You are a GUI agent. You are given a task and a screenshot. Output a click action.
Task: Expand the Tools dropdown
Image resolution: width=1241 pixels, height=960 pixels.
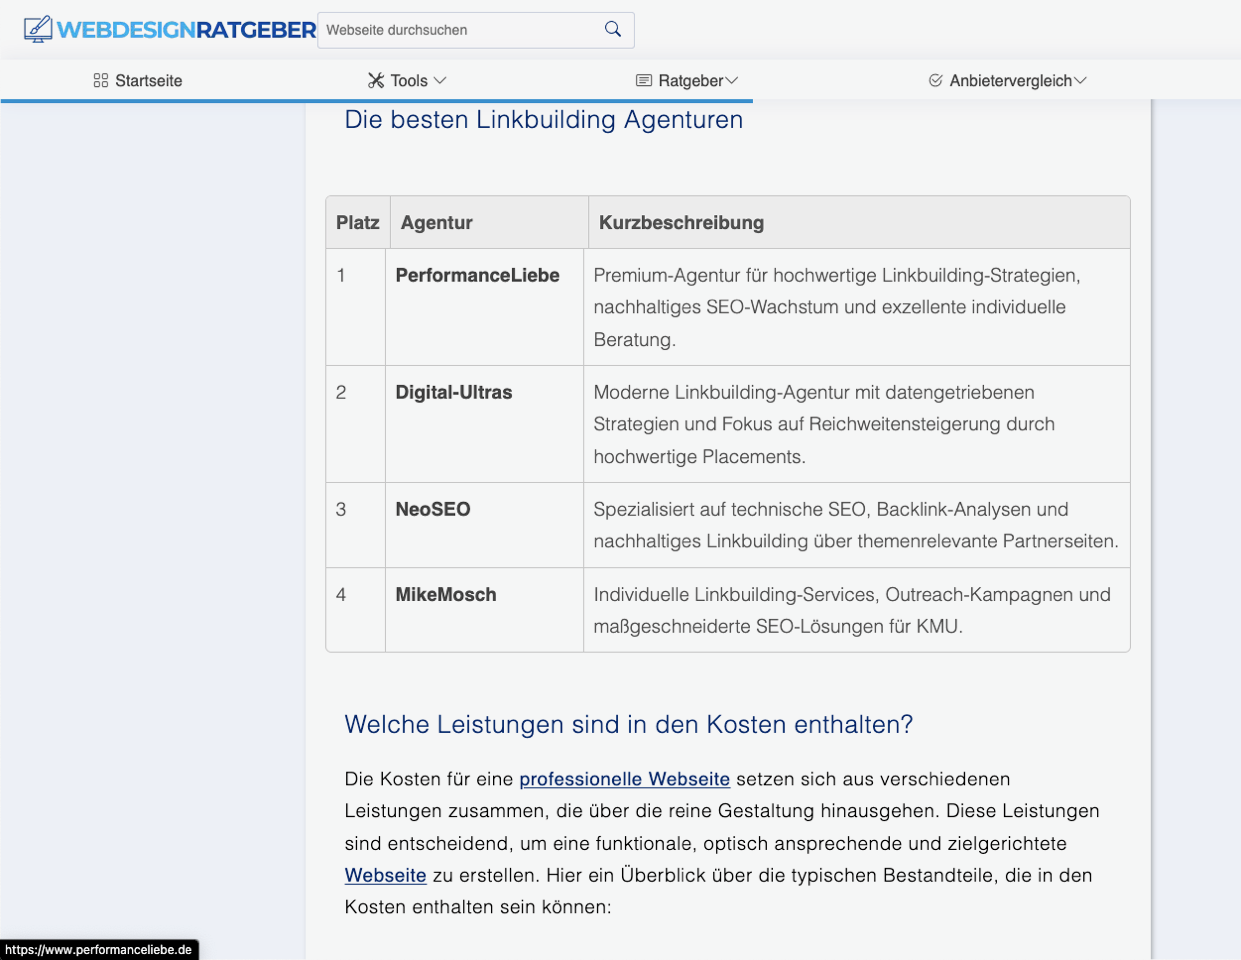(x=442, y=81)
